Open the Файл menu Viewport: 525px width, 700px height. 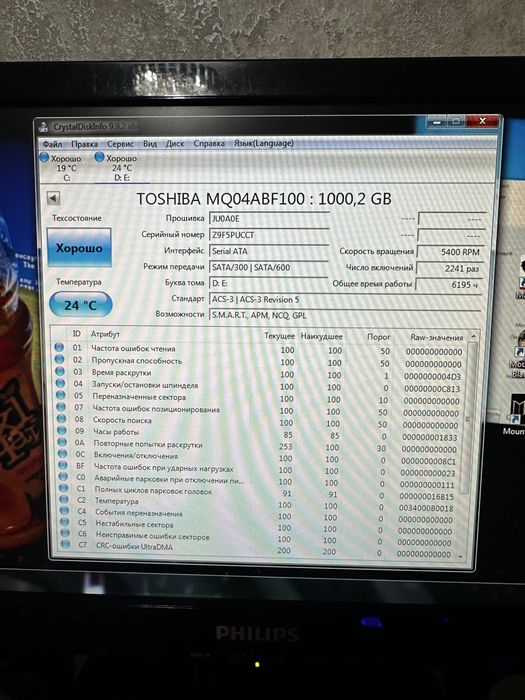[x=52, y=144]
